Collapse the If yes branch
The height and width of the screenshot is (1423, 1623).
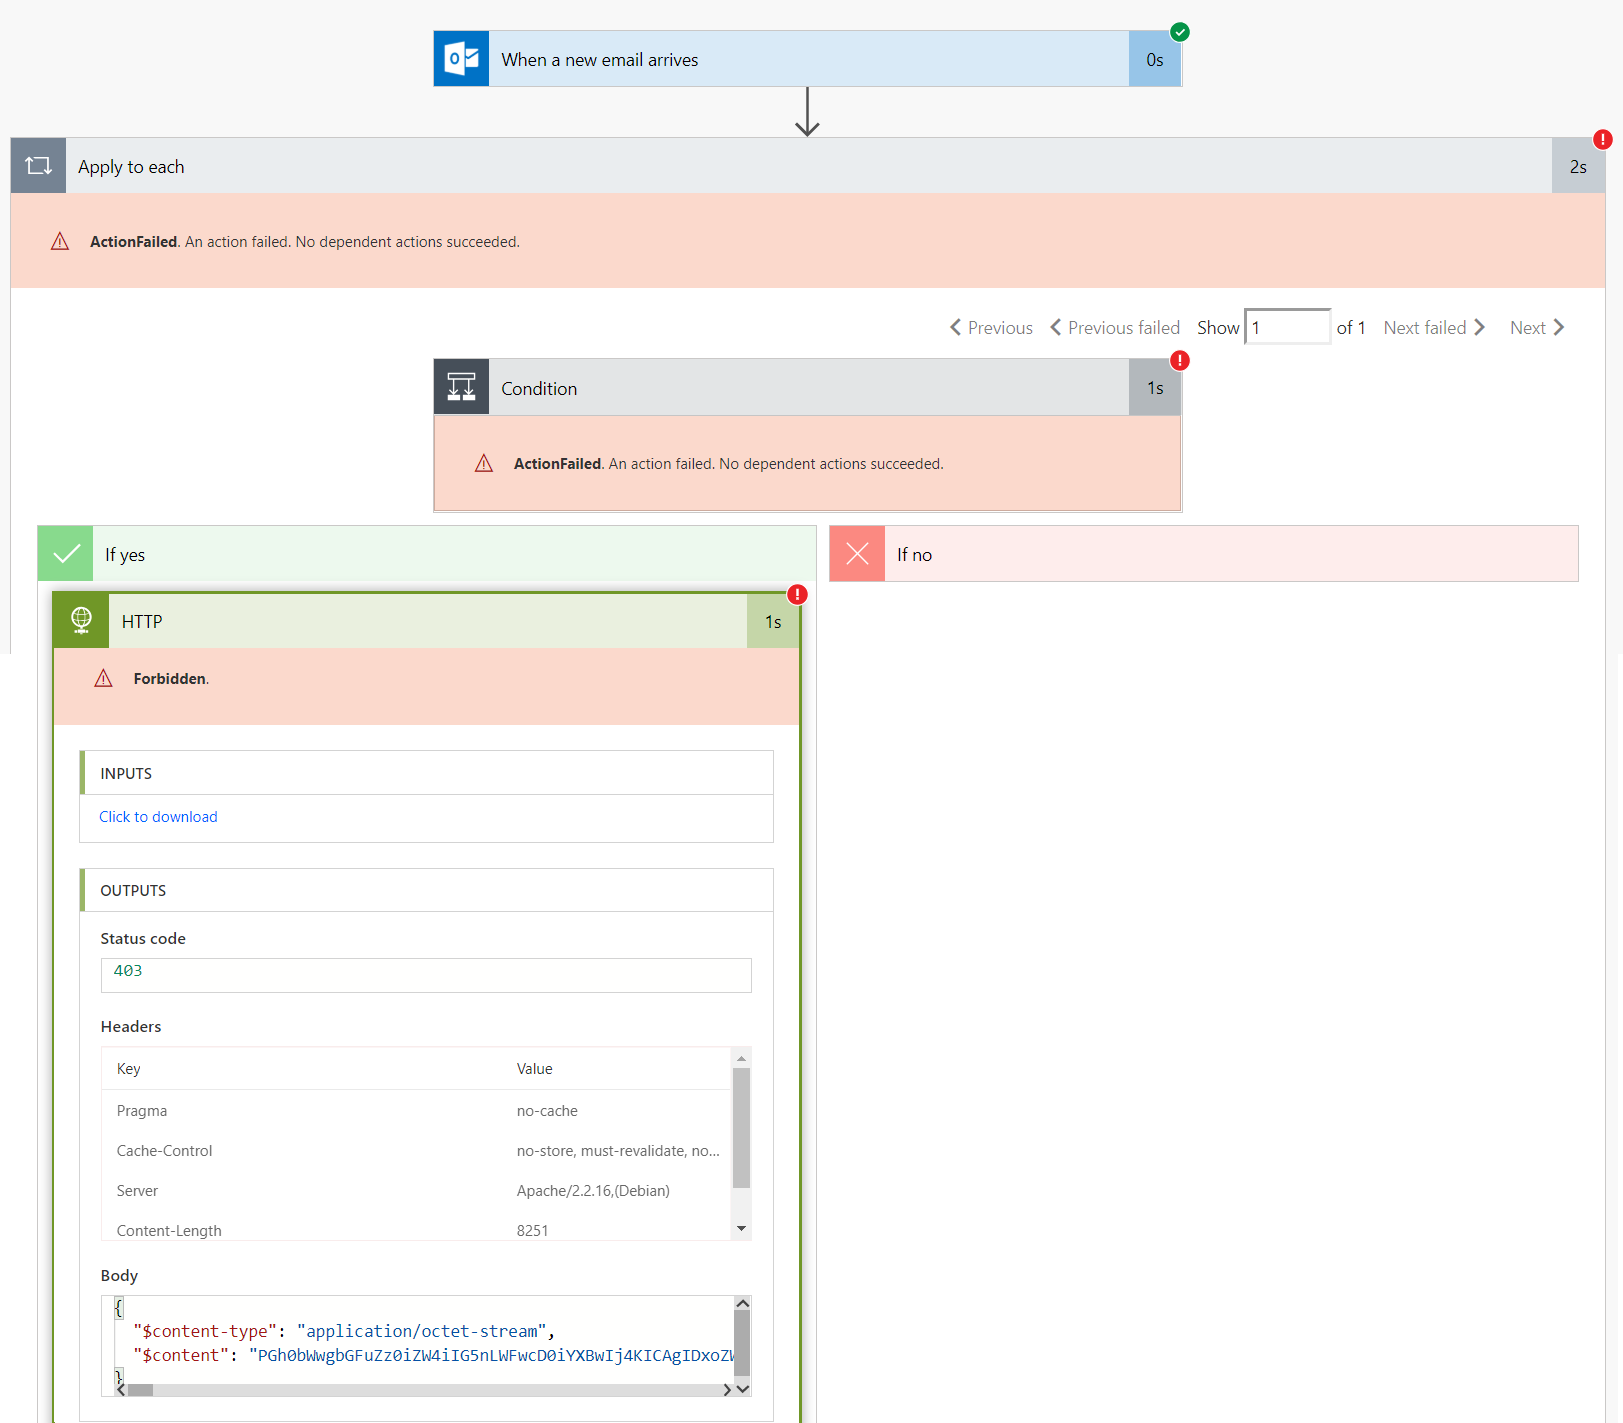[427, 554]
